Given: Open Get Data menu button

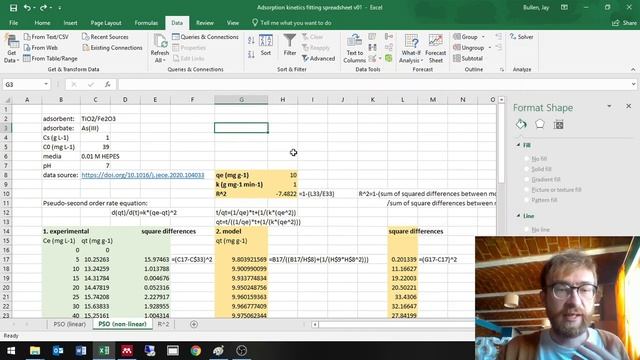Looking at the screenshot, I should 11,49.
